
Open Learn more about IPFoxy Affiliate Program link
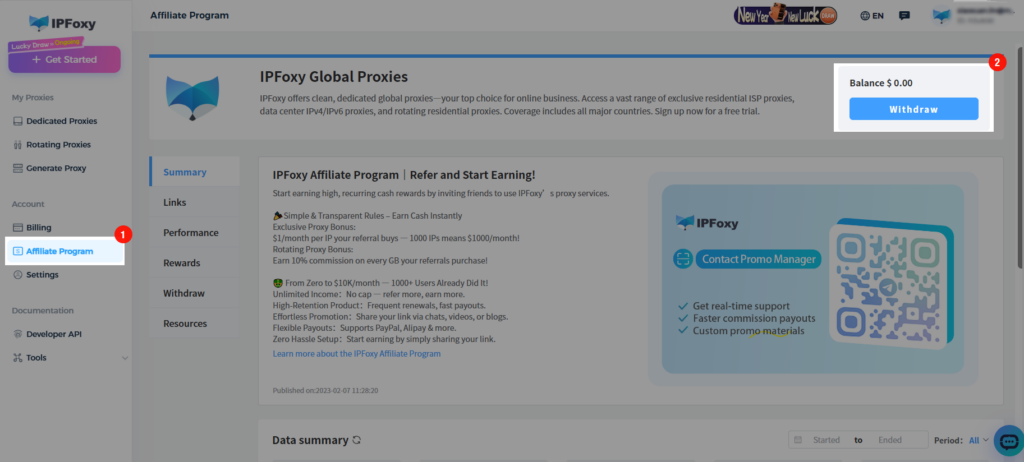[357, 354]
